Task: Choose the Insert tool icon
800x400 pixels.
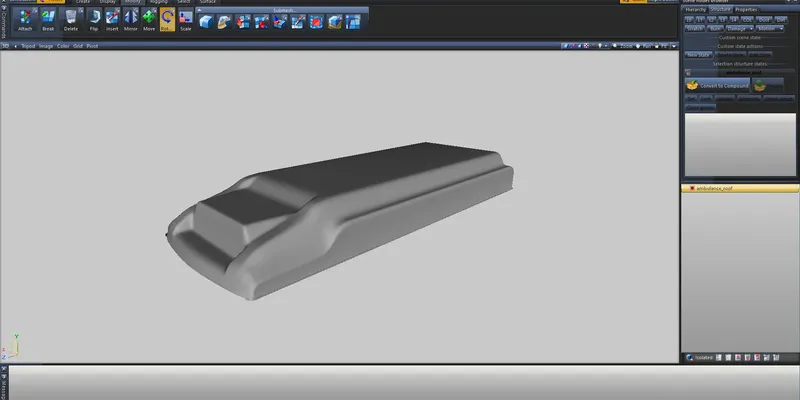Action: point(112,20)
